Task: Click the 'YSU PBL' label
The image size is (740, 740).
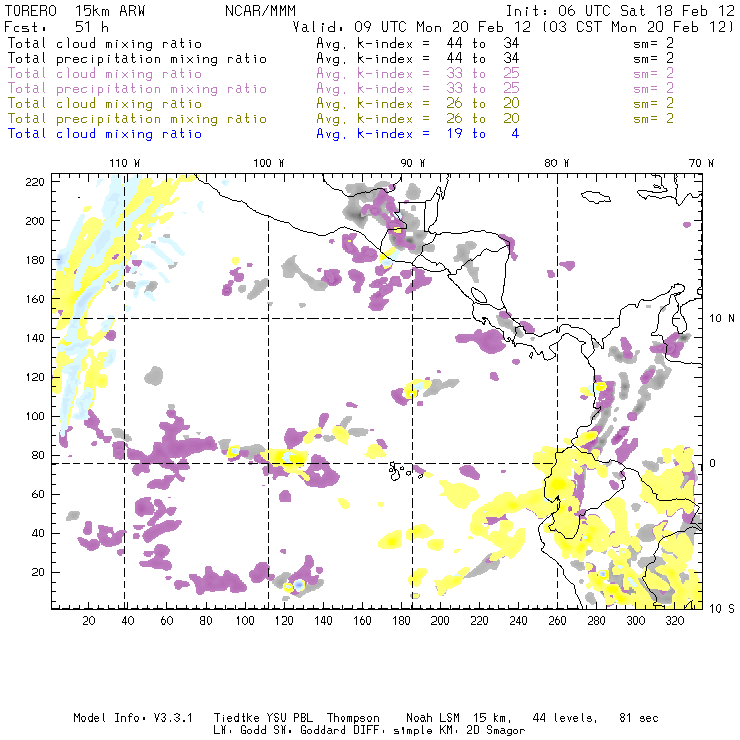Action: [x=290, y=718]
